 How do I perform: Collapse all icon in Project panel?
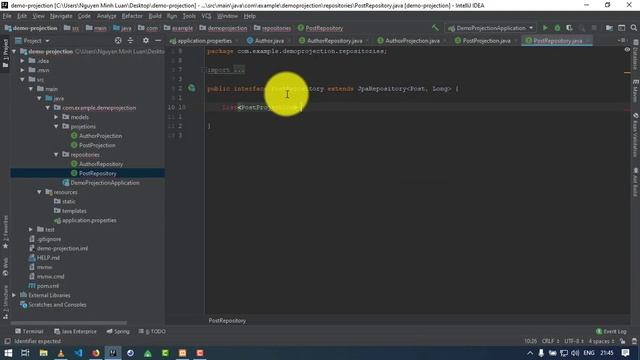131,40
